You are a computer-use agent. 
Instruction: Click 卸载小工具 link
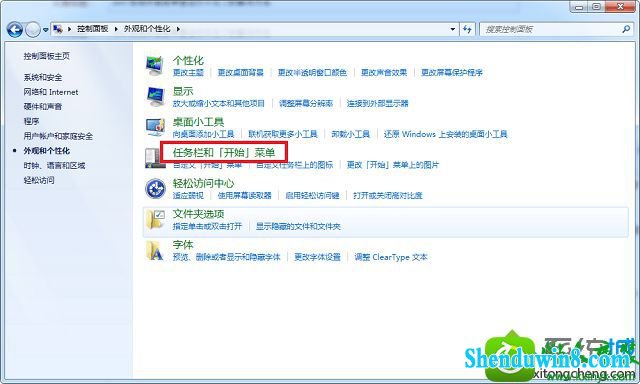point(351,134)
